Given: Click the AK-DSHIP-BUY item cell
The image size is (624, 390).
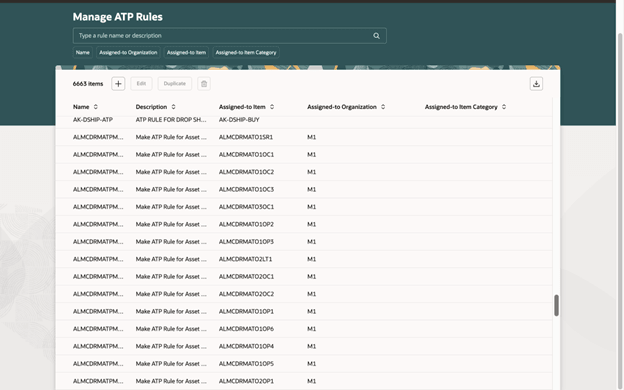Looking at the screenshot, I should click(239, 120).
